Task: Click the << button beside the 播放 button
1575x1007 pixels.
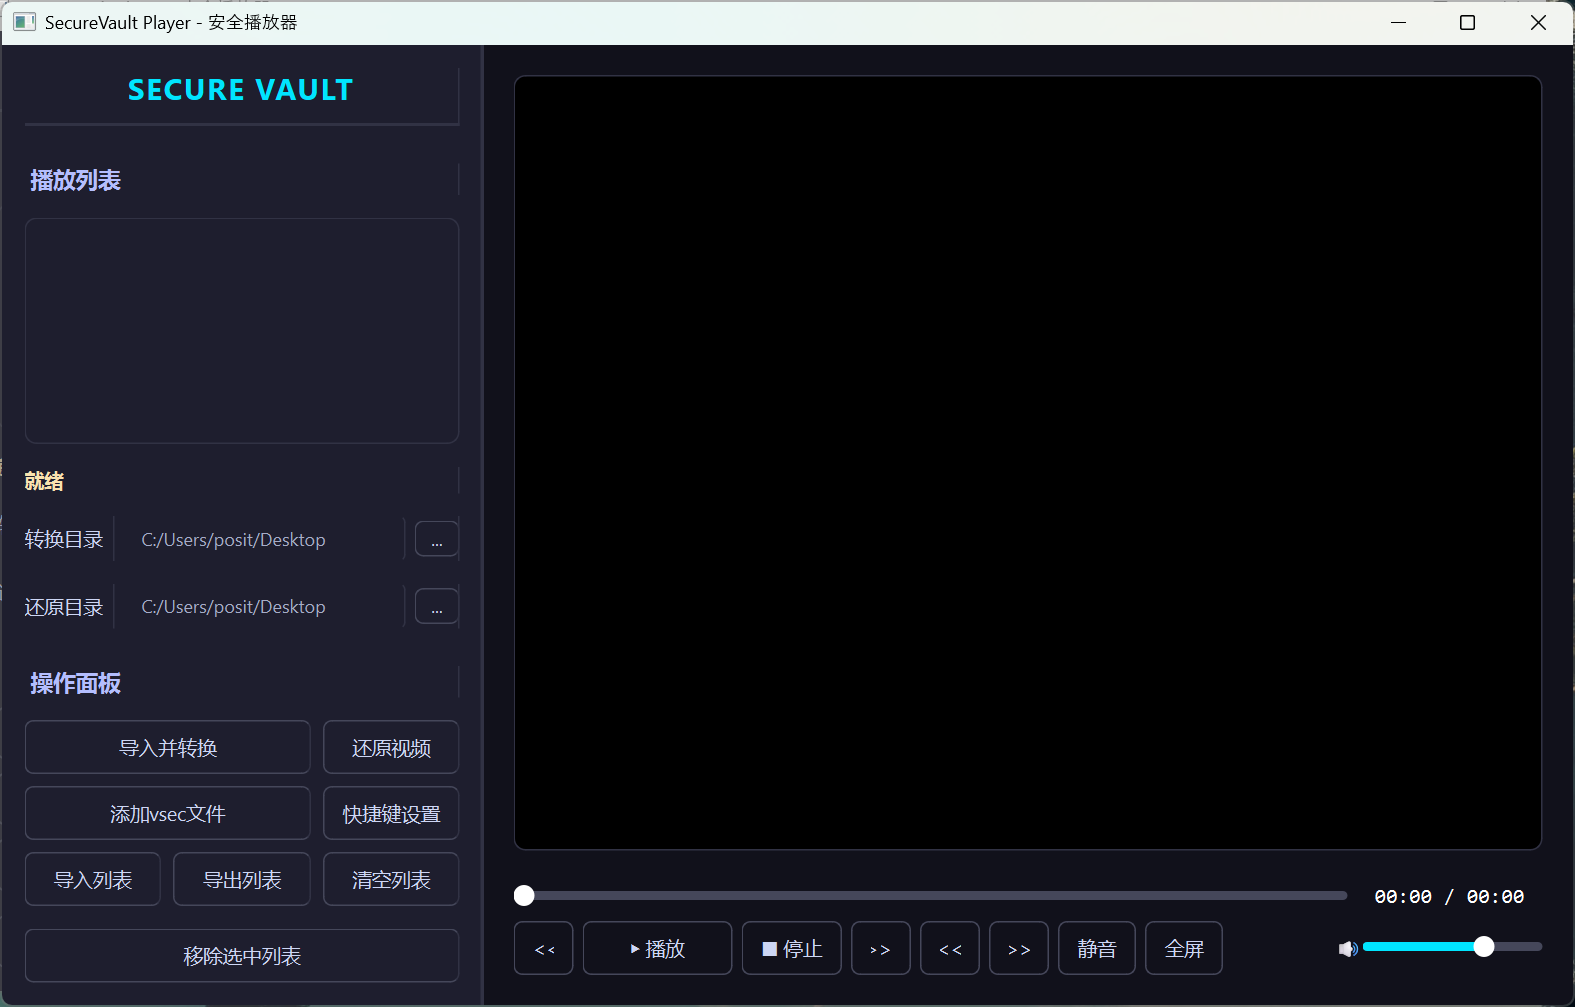Action: click(544, 948)
